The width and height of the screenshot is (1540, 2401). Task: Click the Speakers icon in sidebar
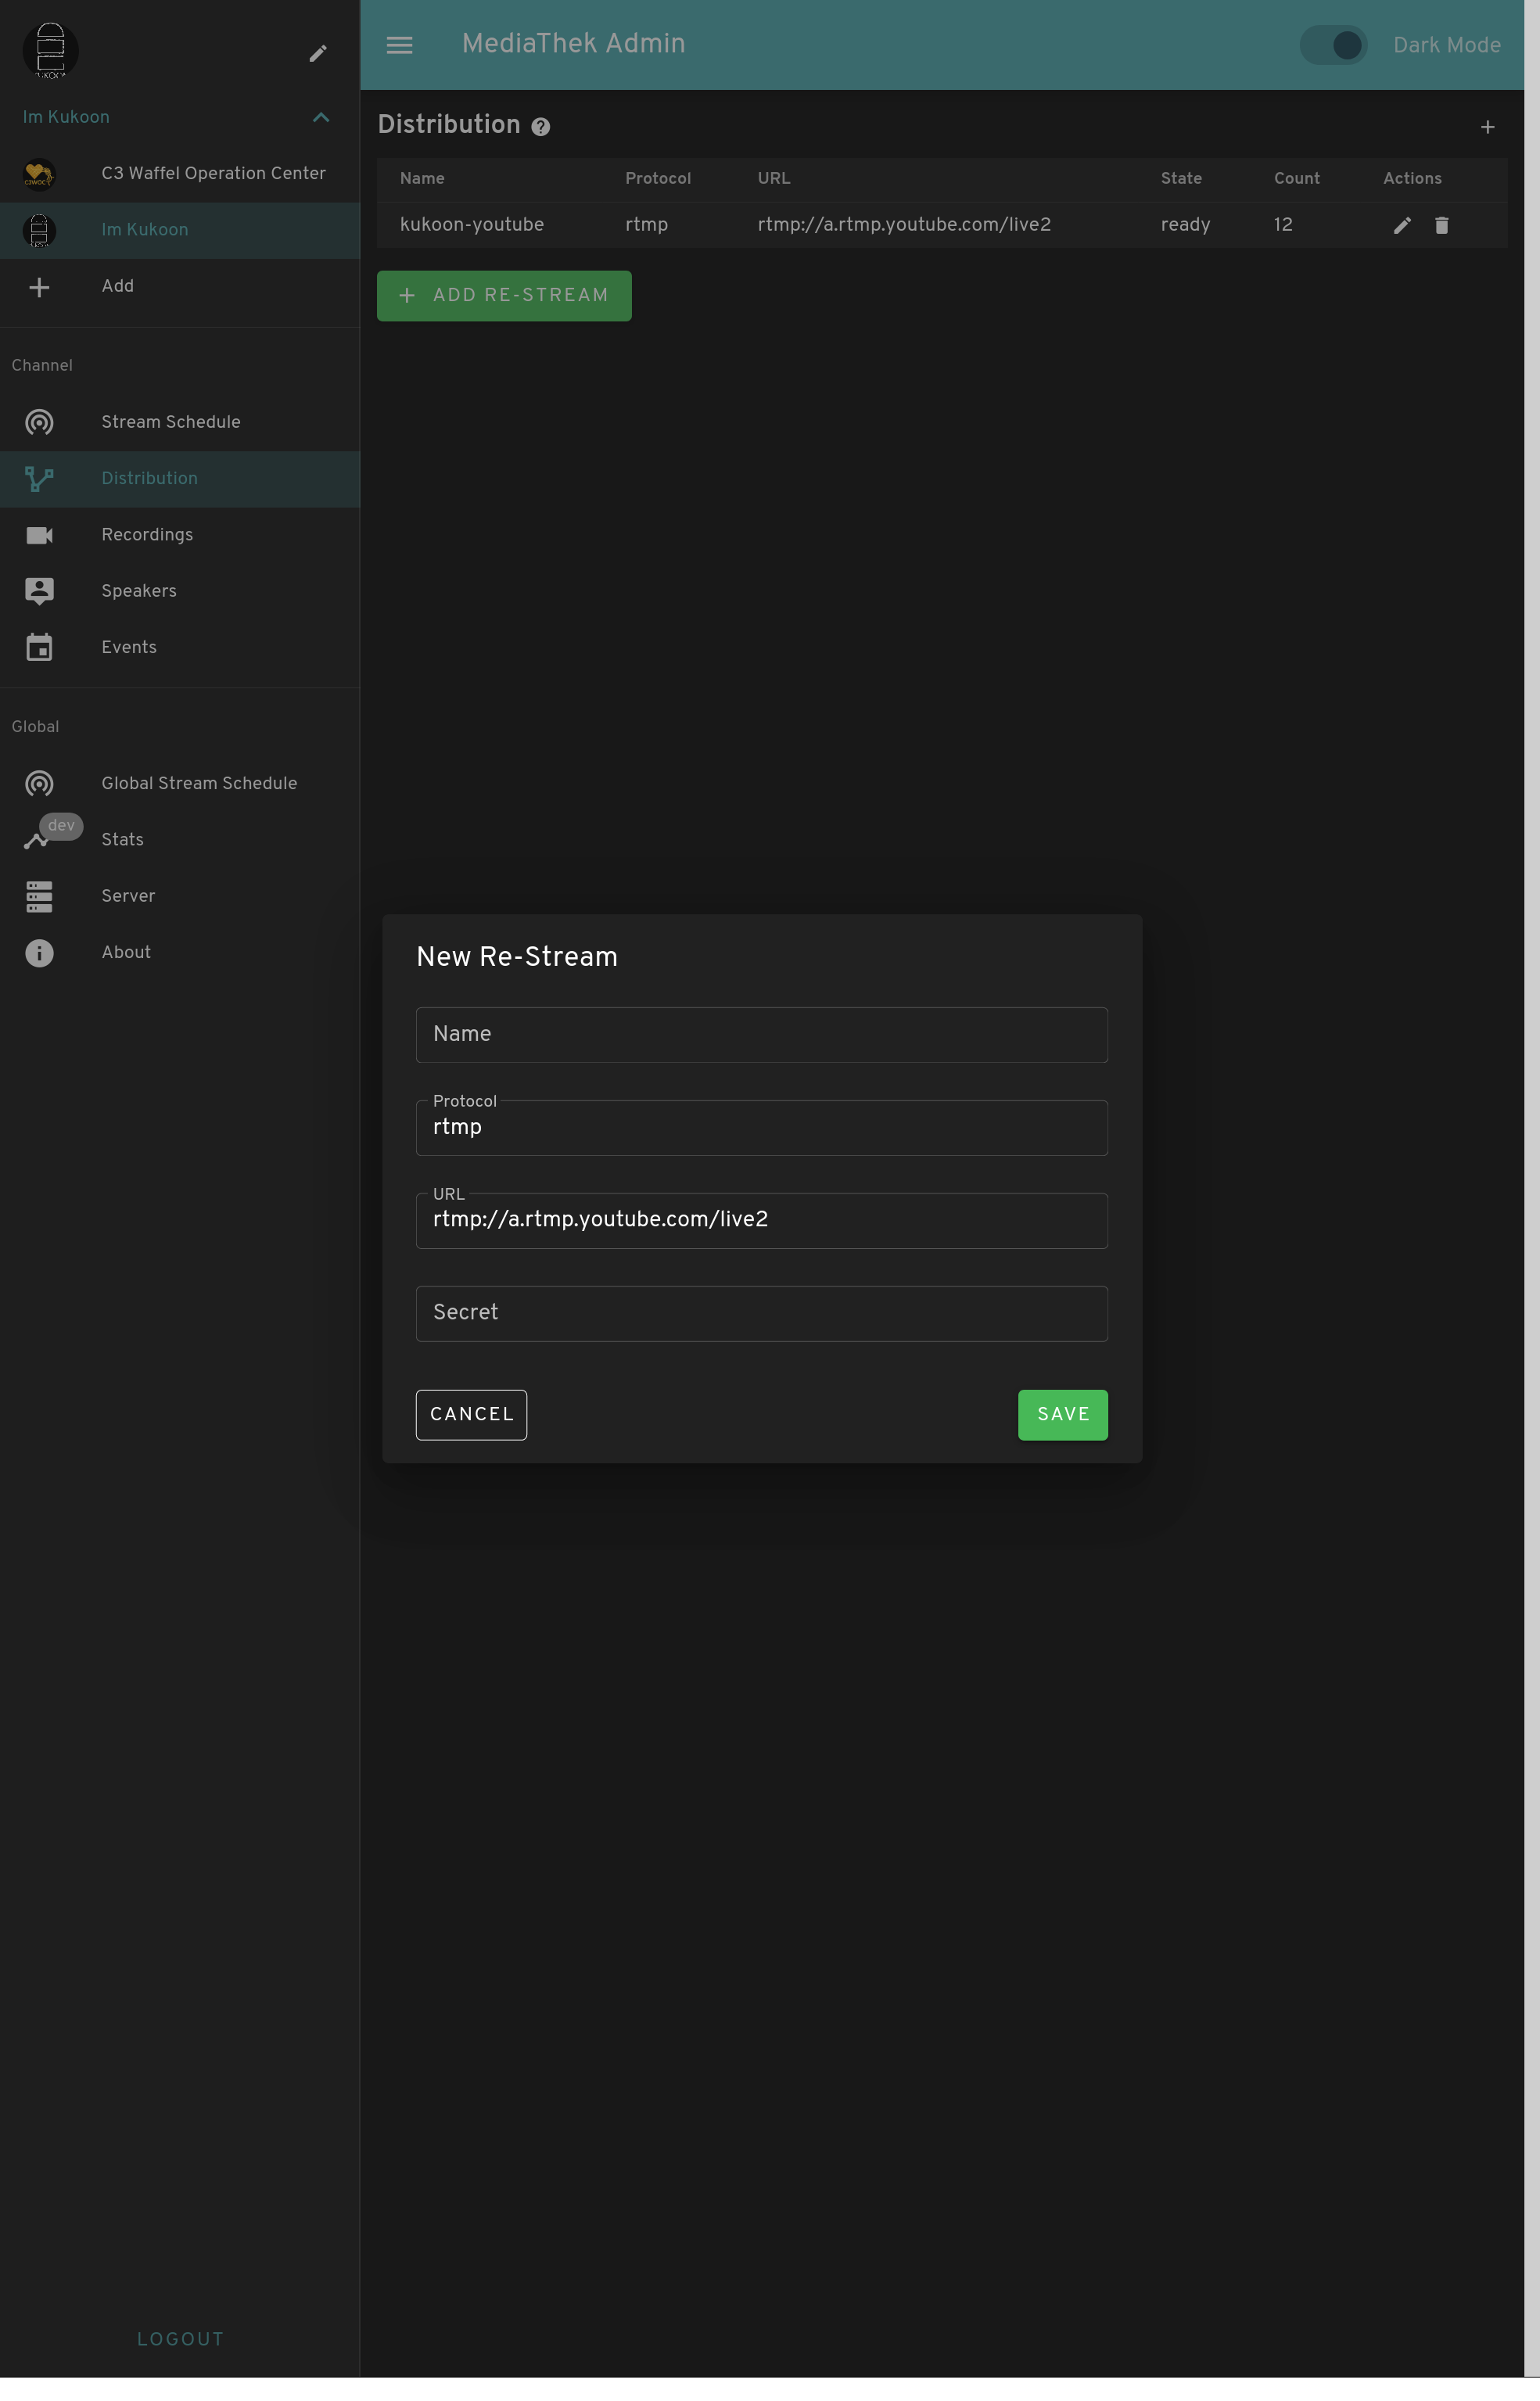[x=38, y=591]
